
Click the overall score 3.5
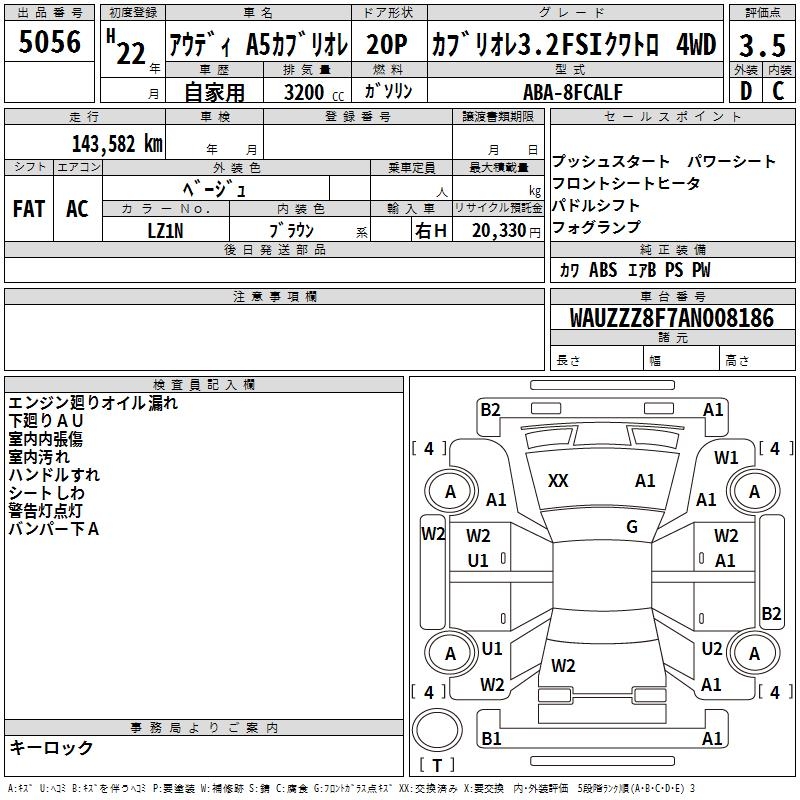(x=761, y=45)
